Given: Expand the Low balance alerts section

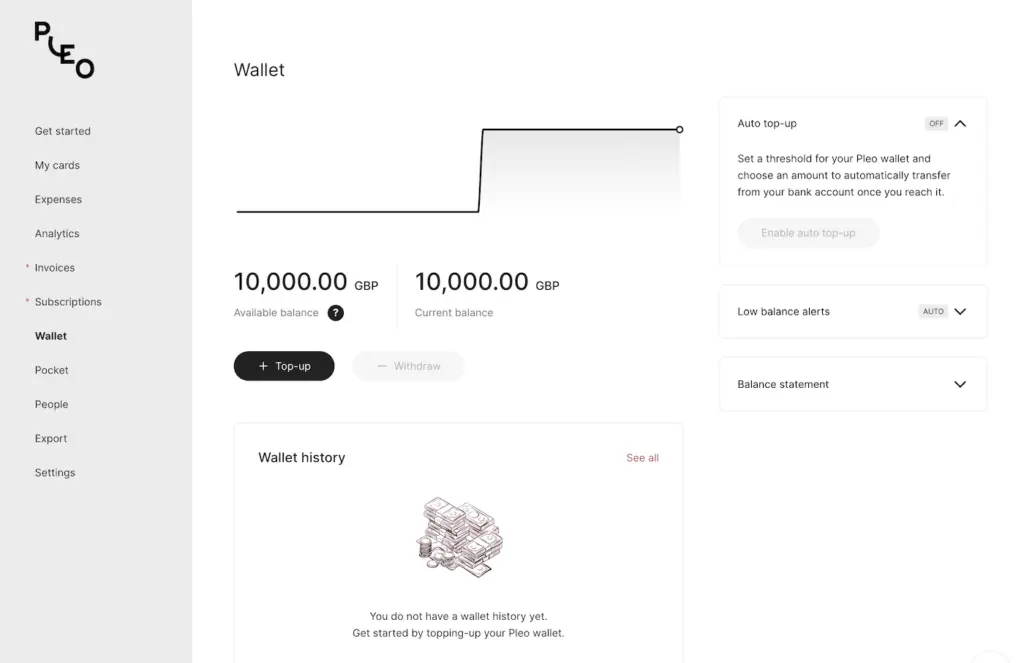Looking at the screenshot, I should (x=960, y=312).
